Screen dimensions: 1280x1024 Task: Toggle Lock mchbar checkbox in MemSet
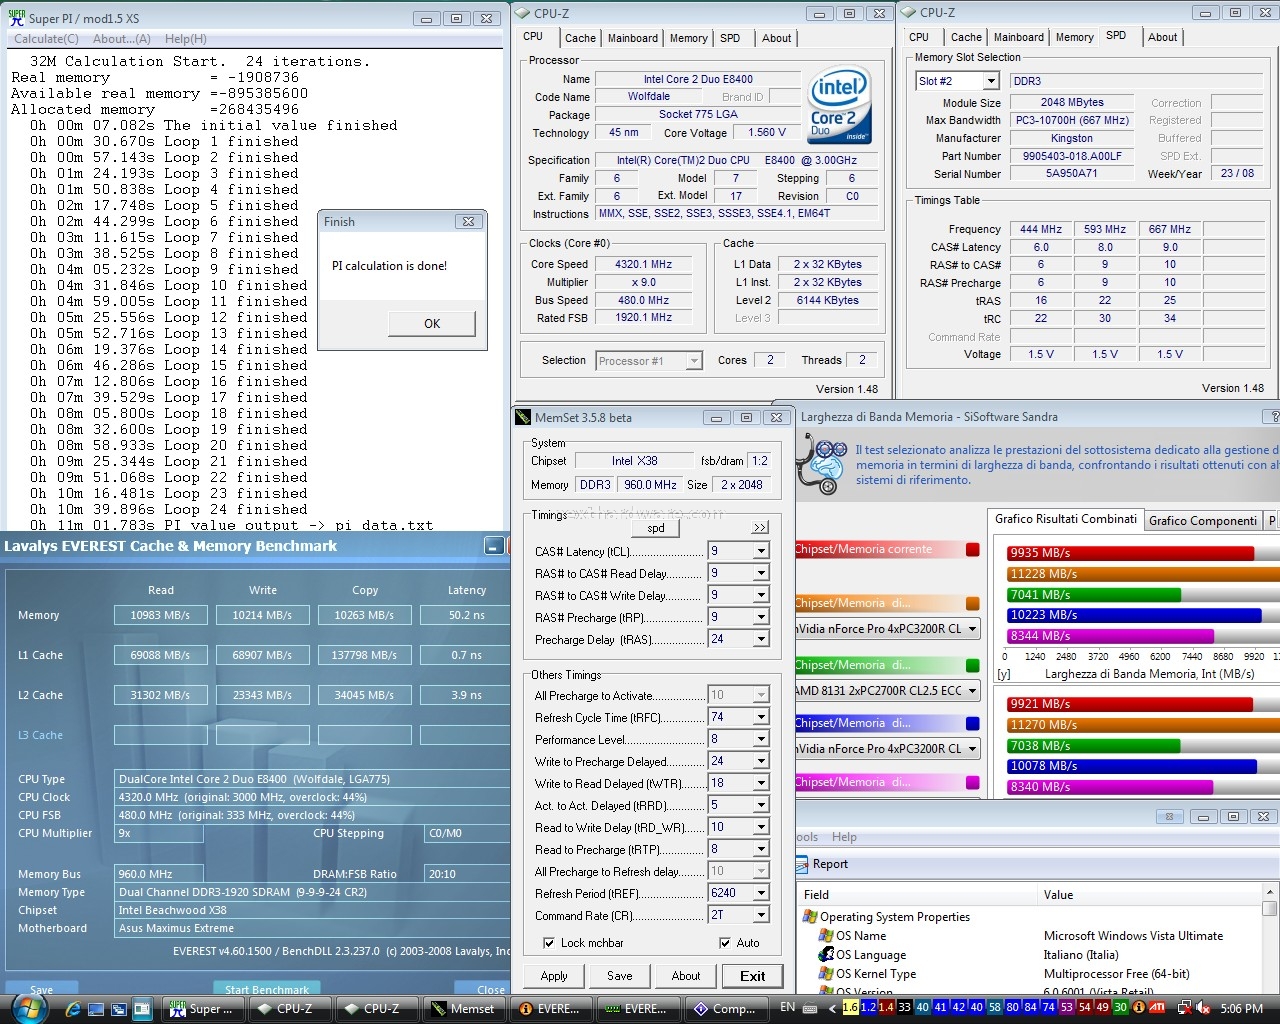[x=548, y=943]
